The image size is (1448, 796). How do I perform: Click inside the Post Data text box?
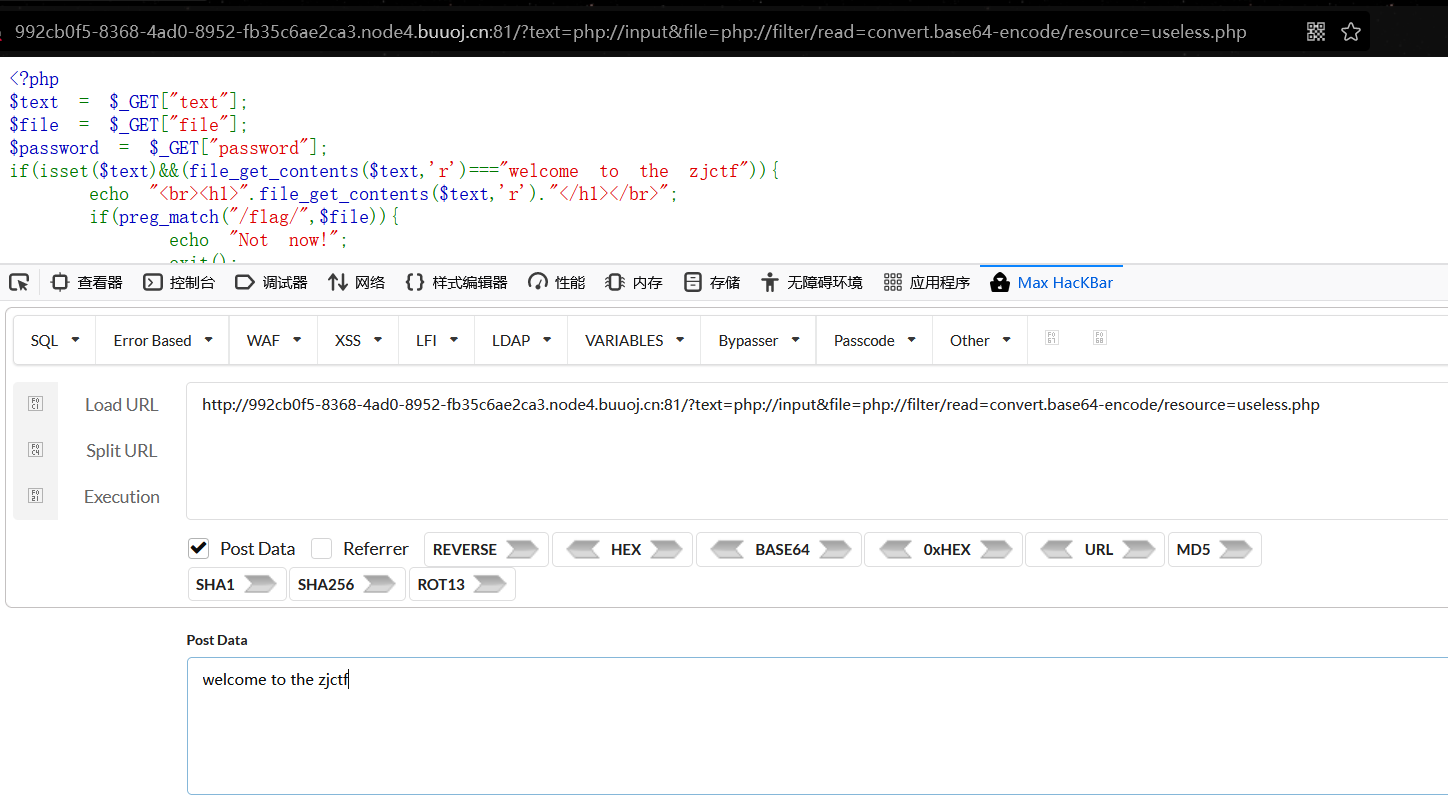click(817, 726)
